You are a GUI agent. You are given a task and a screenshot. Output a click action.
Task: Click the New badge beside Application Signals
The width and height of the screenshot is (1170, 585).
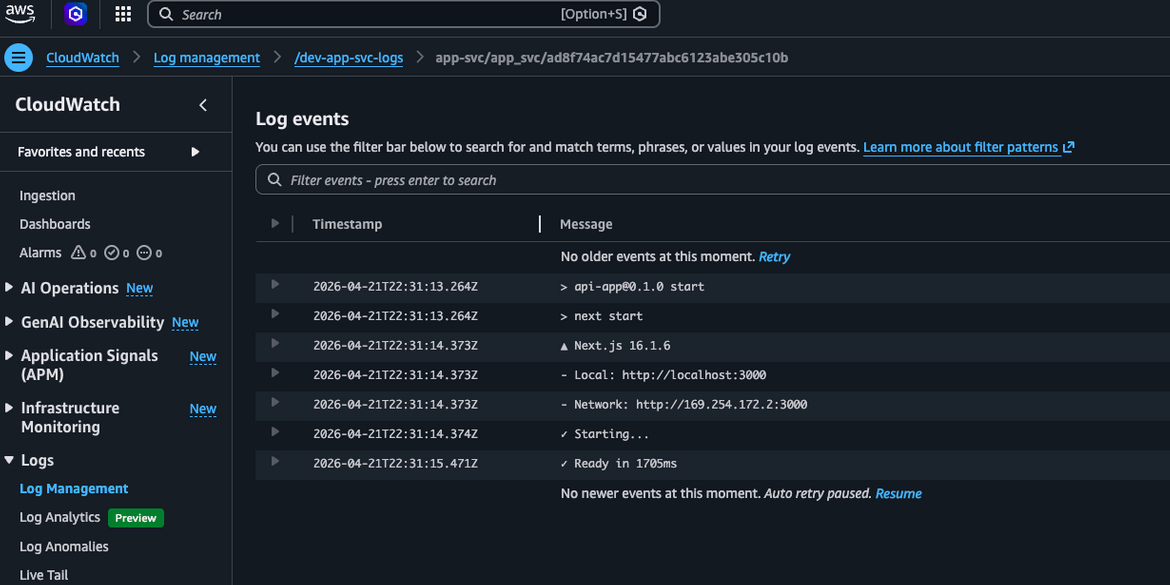[x=203, y=357]
